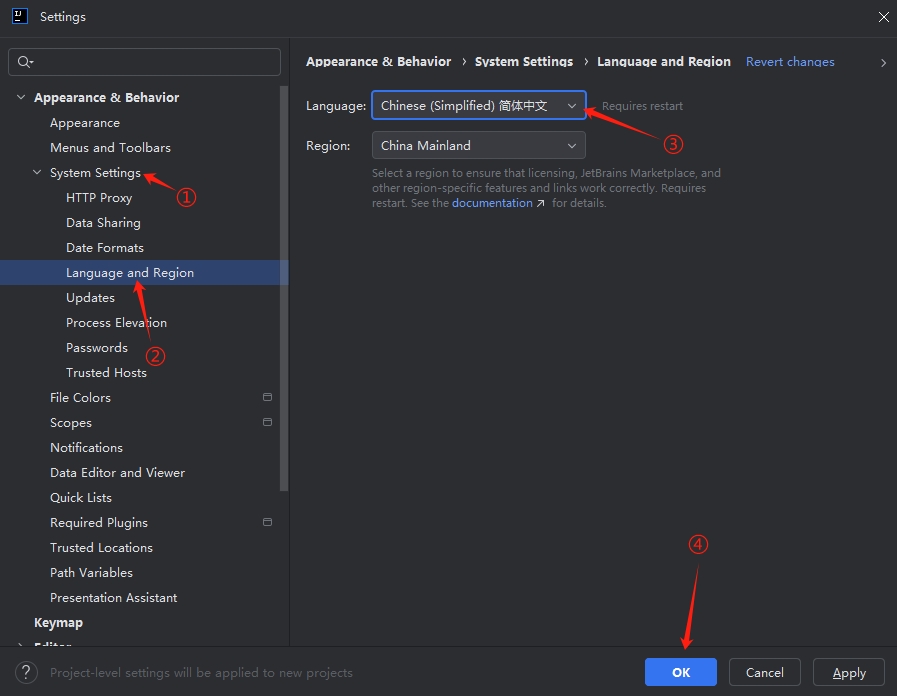Screen dimensions: 897x696
Task: Open the HTTP Proxy settings page
Action: pos(99,198)
